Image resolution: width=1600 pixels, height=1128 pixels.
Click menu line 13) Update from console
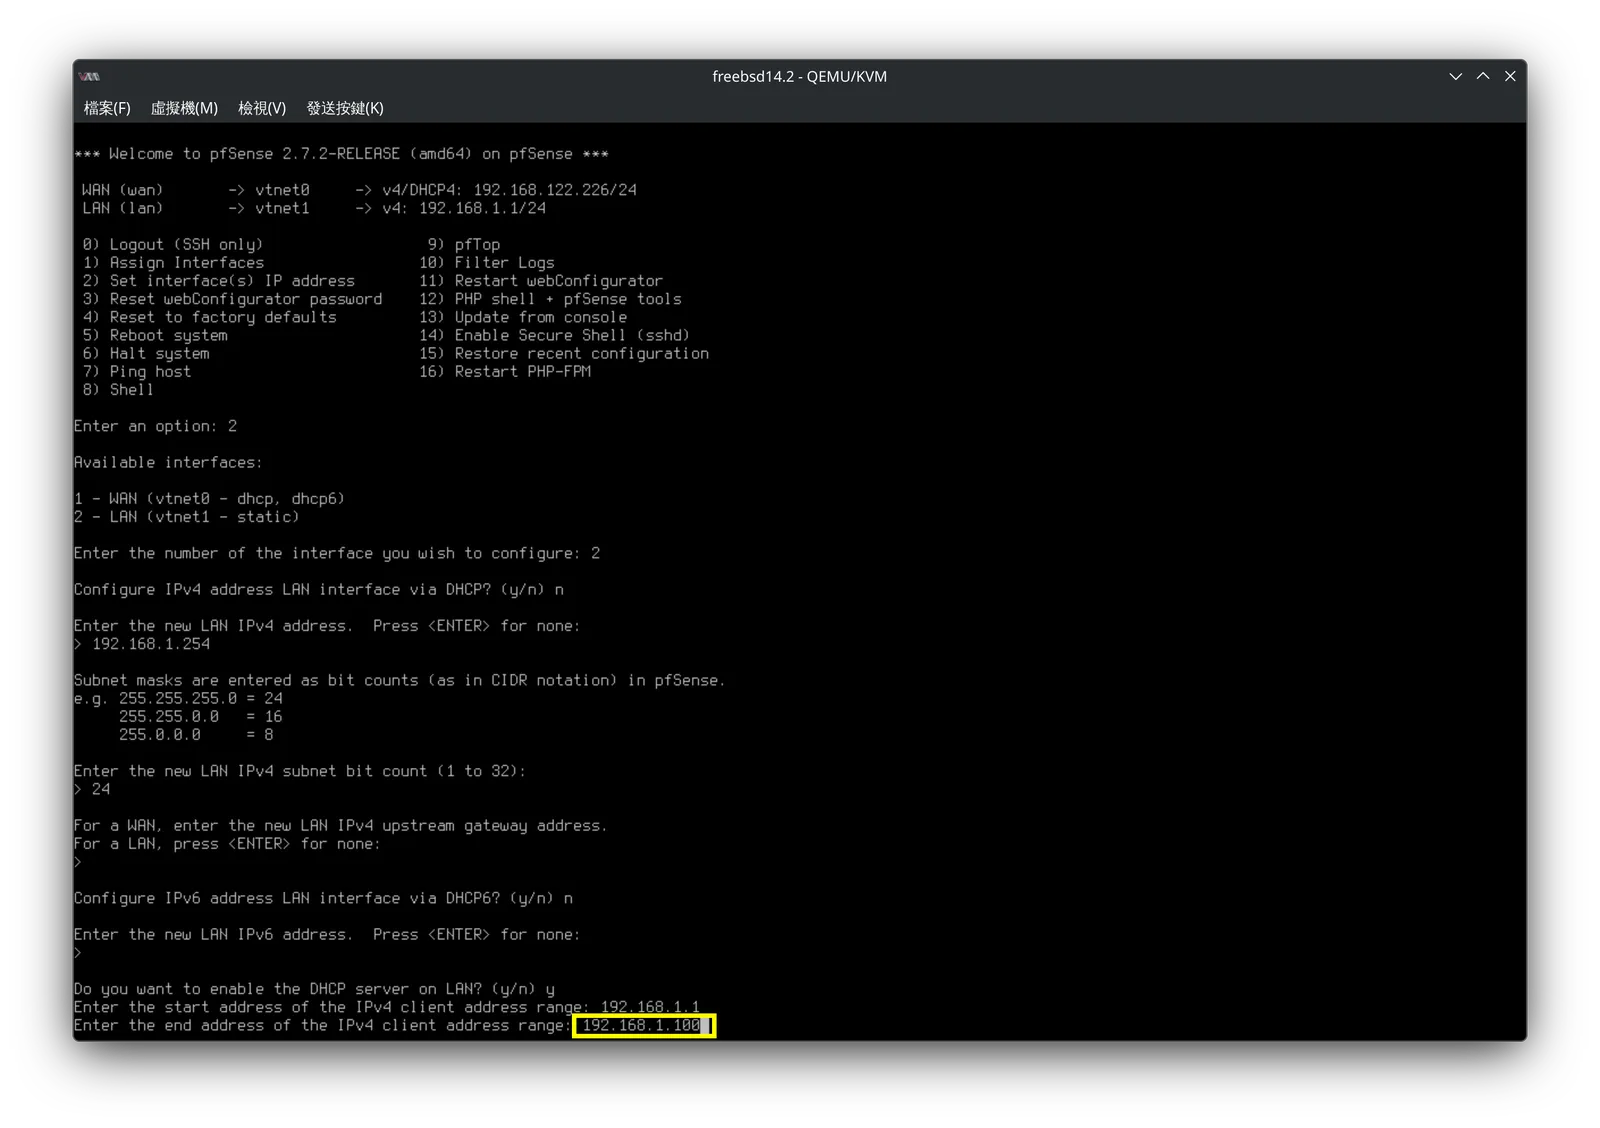523,317
